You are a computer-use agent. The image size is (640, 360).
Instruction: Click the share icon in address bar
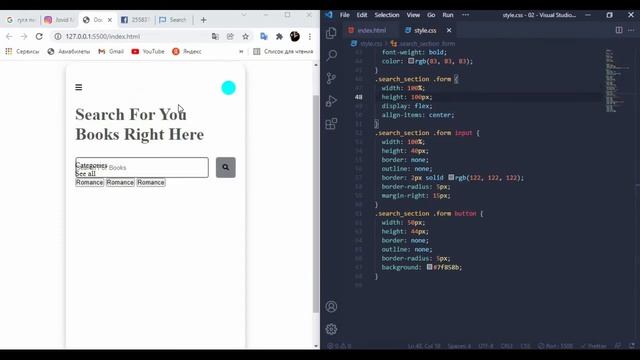[230, 36]
